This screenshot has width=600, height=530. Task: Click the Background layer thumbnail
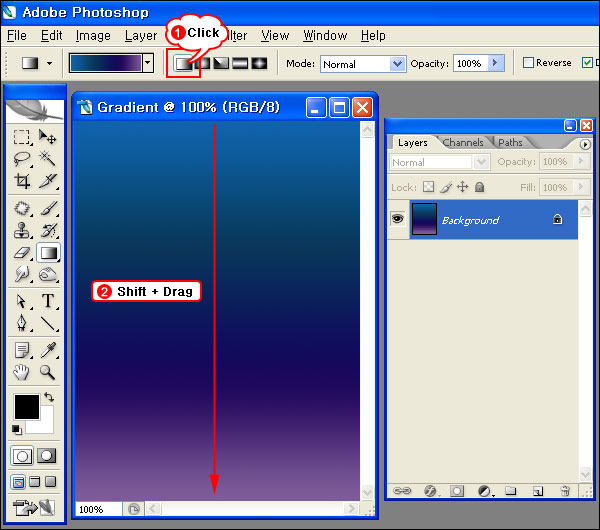424,219
